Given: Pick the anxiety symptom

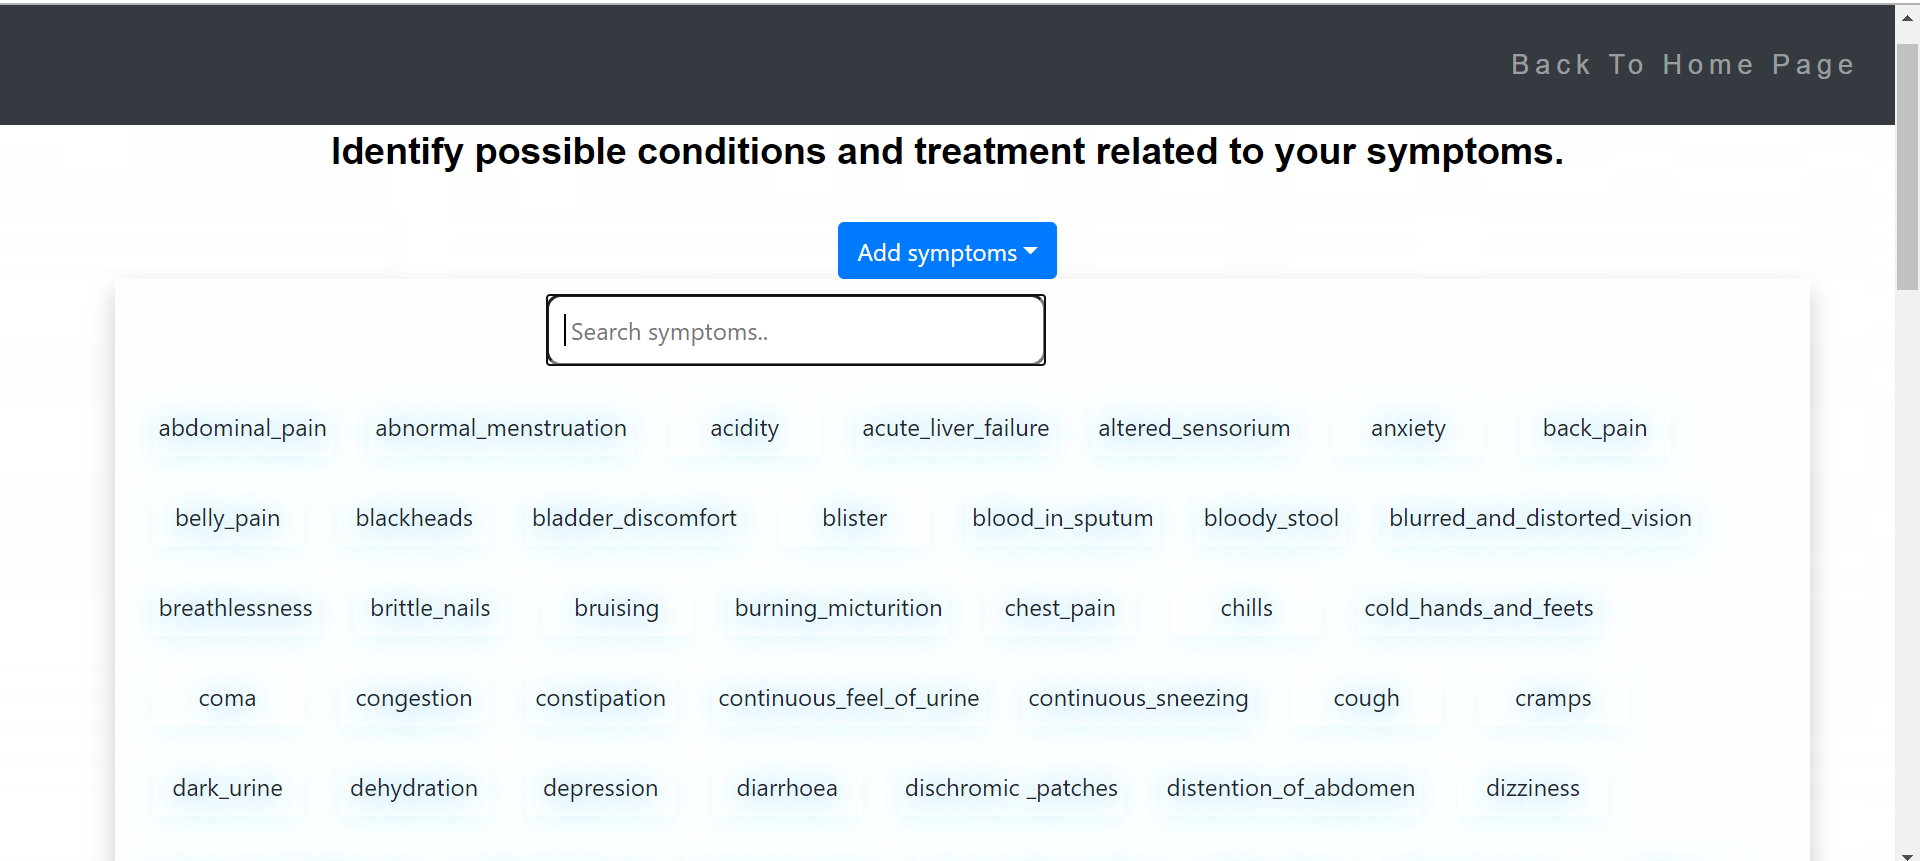Looking at the screenshot, I should (1407, 428).
